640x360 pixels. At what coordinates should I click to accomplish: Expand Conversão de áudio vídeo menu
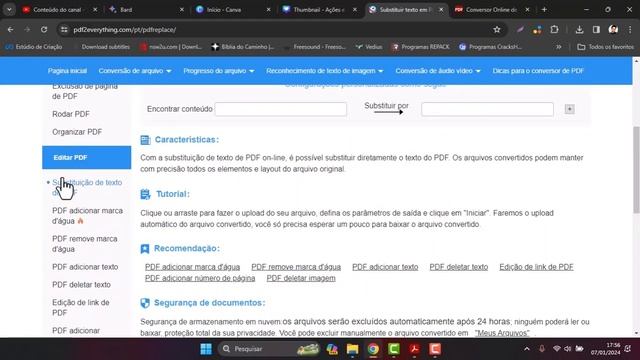pos(438,71)
